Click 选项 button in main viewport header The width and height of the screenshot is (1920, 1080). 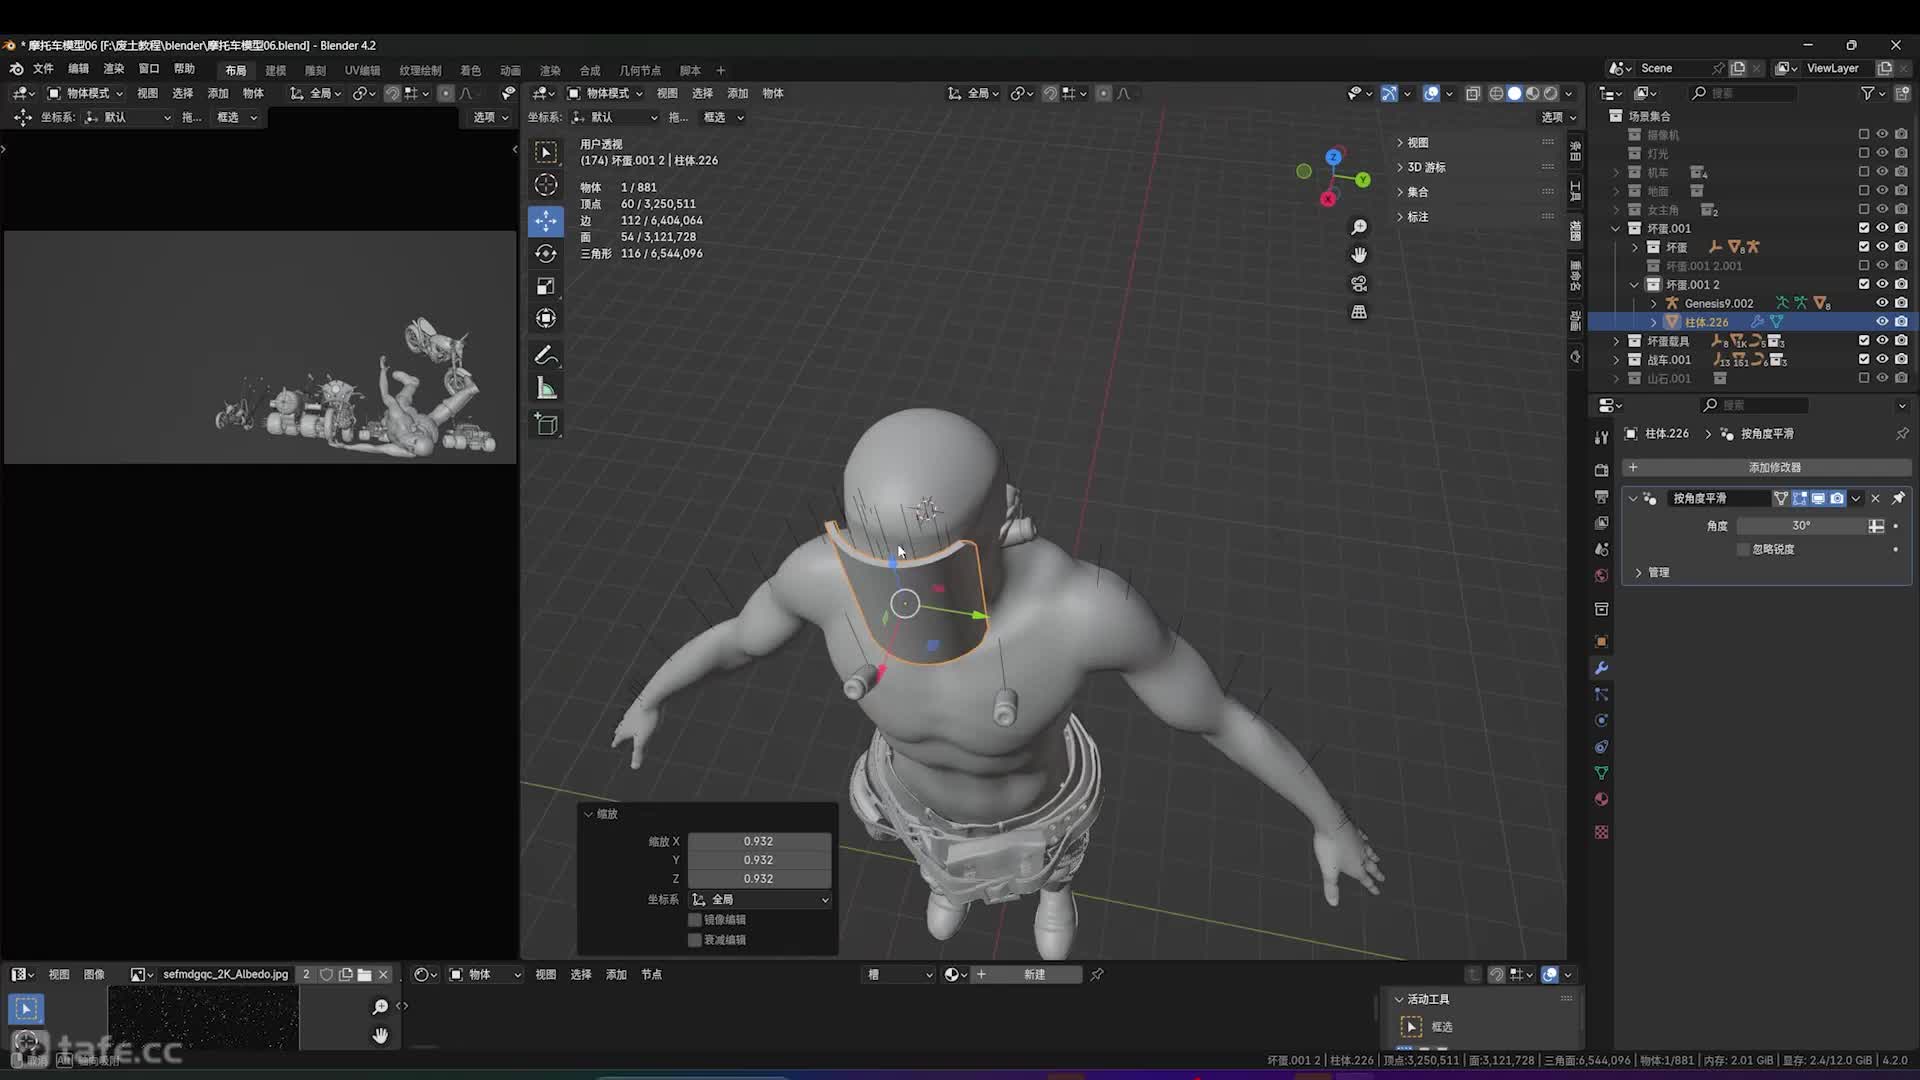tap(1558, 117)
